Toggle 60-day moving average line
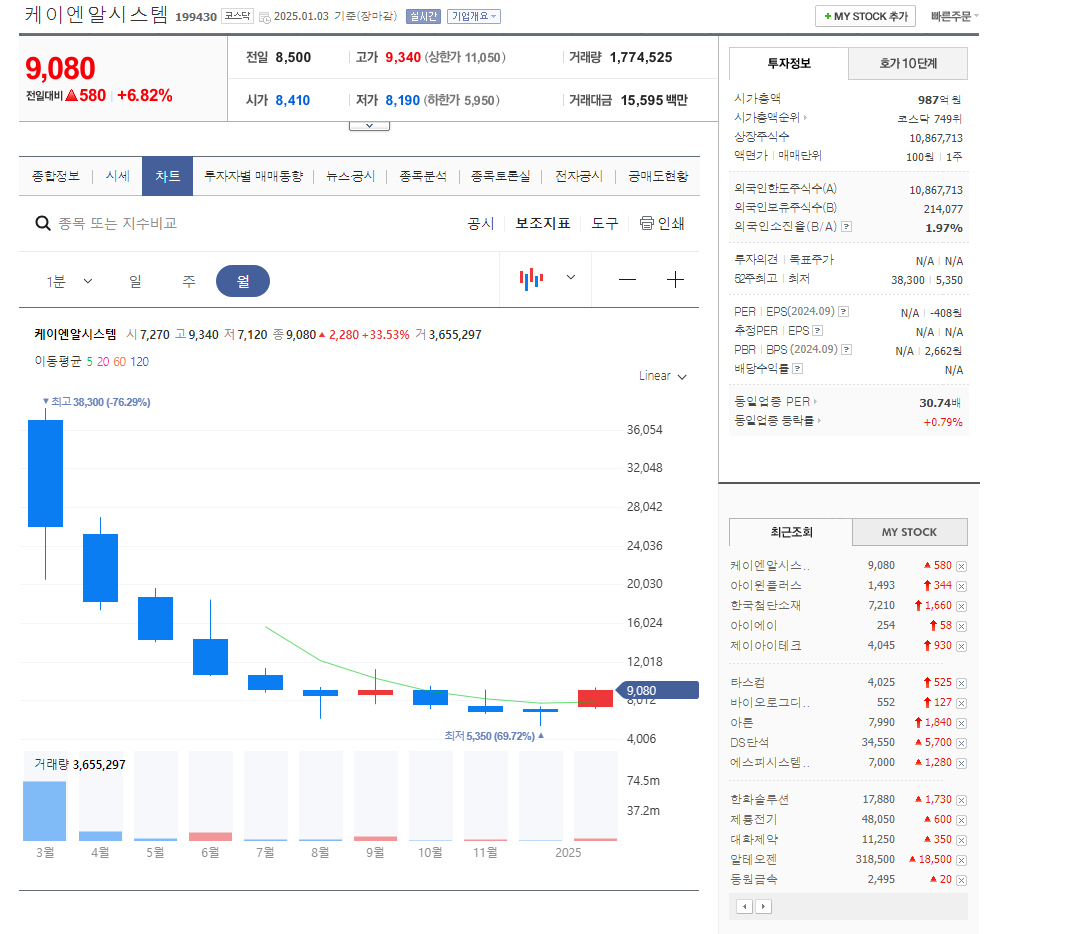The height and width of the screenshot is (934, 1090). tap(120, 361)
